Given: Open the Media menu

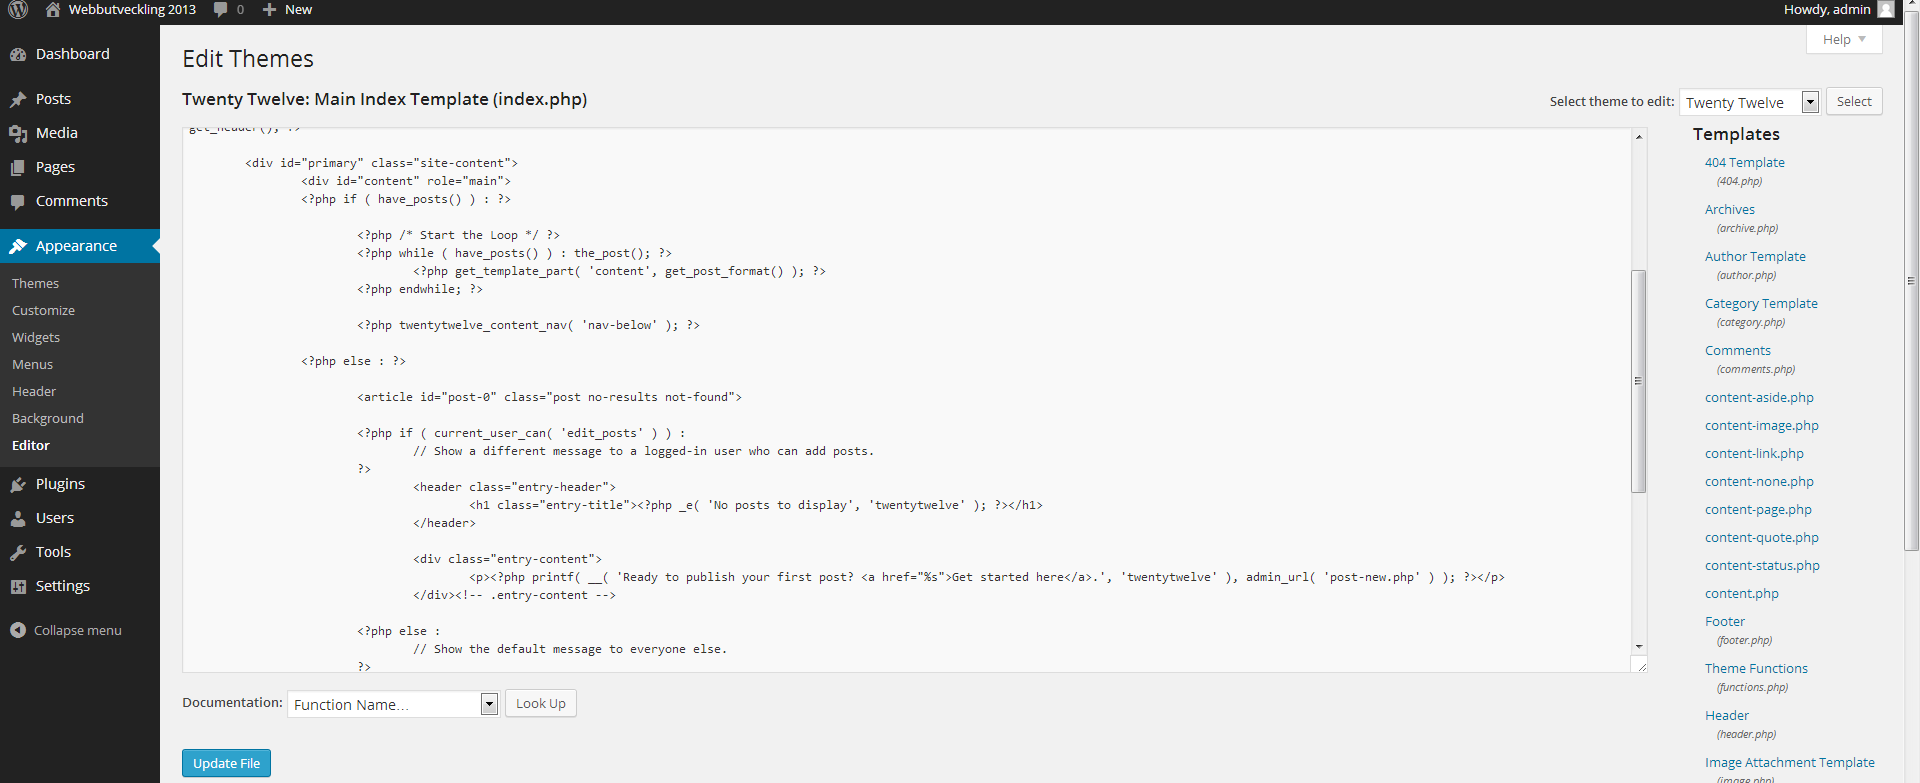Looking at the screenshot, I should [x=56, y=133].
